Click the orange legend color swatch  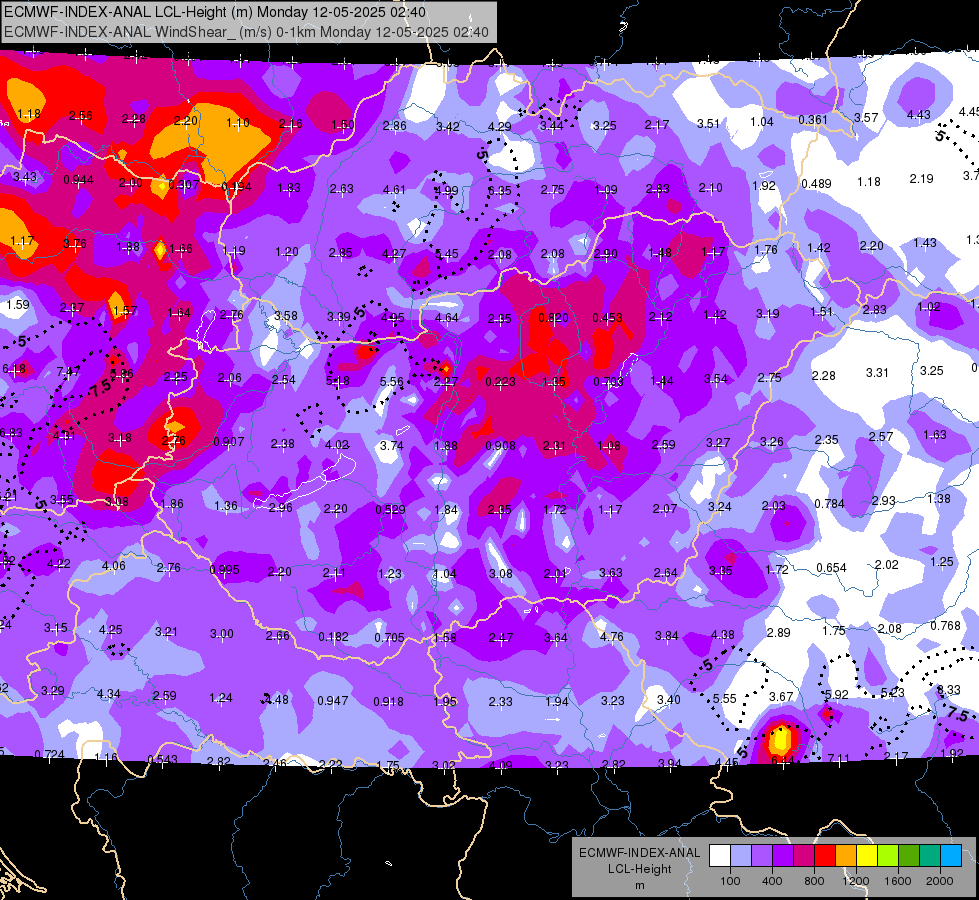(x=846, y=855)
